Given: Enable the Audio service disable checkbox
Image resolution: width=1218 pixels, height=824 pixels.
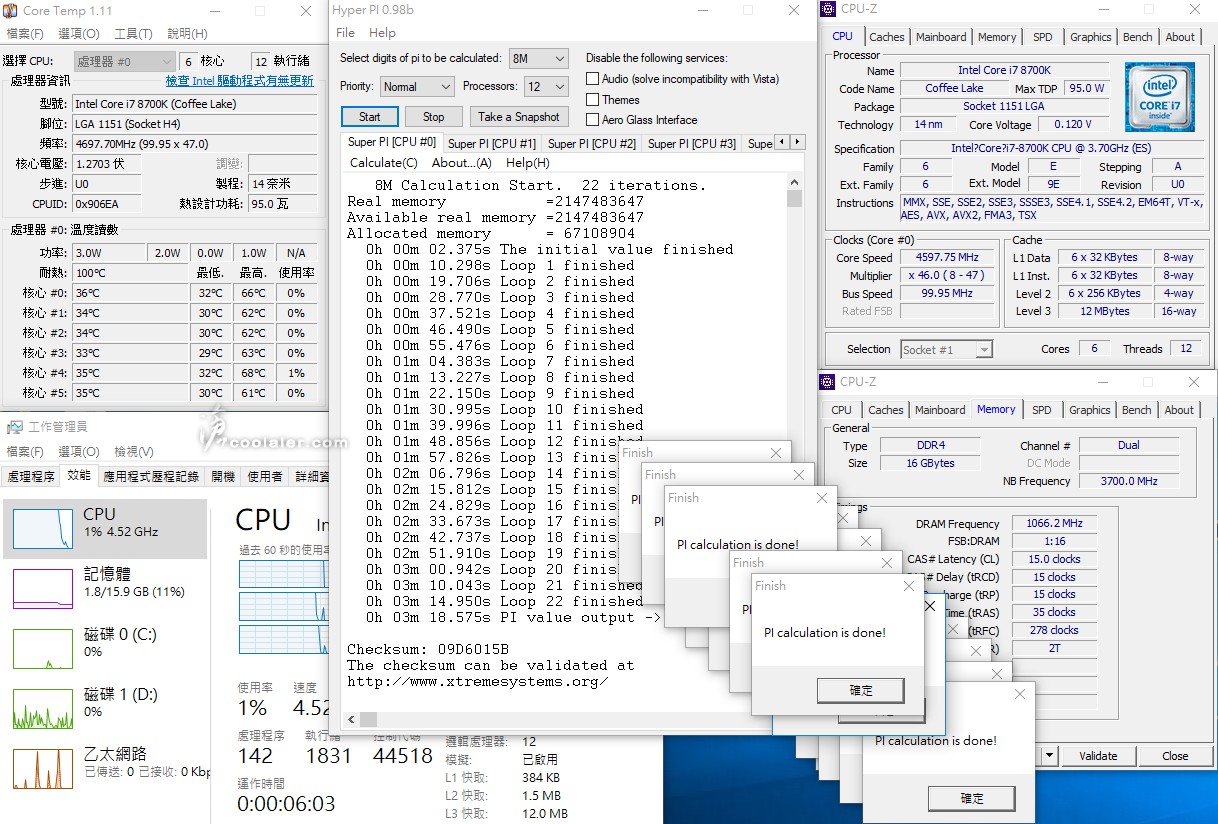Looking at the screenshot, I should point(593,78).
